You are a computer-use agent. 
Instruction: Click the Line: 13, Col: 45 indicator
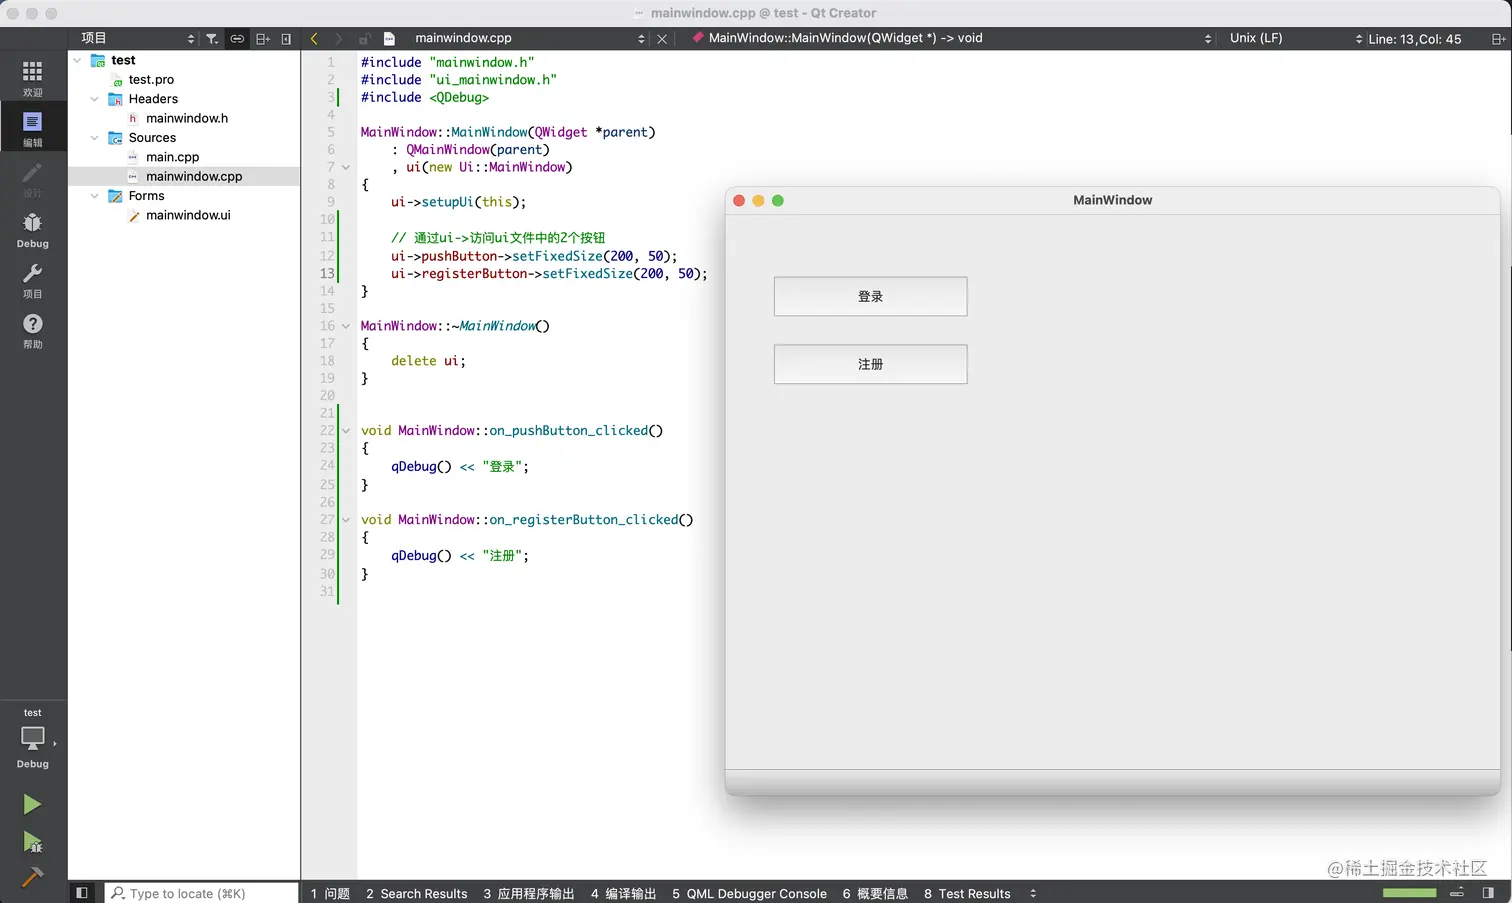tap(1414, 39)
